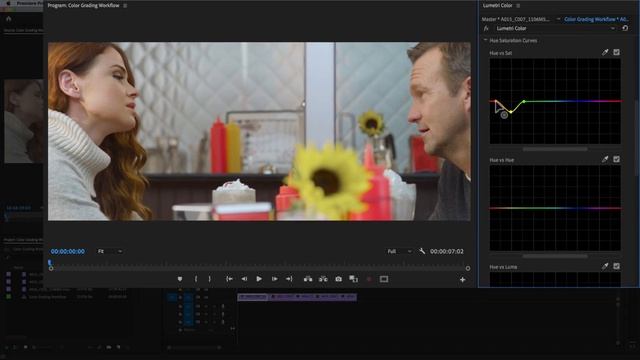This screenshot has height=360, width=640.
Task: Click the Hue vs Hue rainbow curve line
Action: [x=555, y=208]
